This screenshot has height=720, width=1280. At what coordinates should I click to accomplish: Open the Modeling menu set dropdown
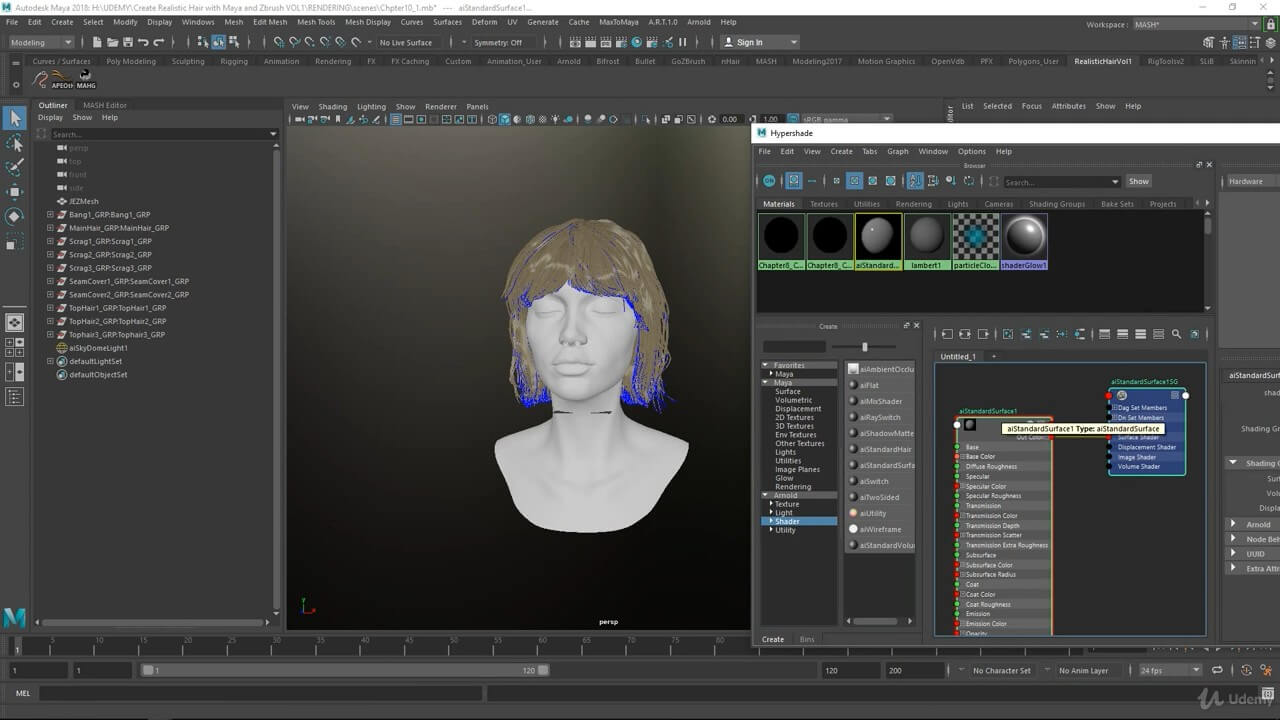coord(41,42)
